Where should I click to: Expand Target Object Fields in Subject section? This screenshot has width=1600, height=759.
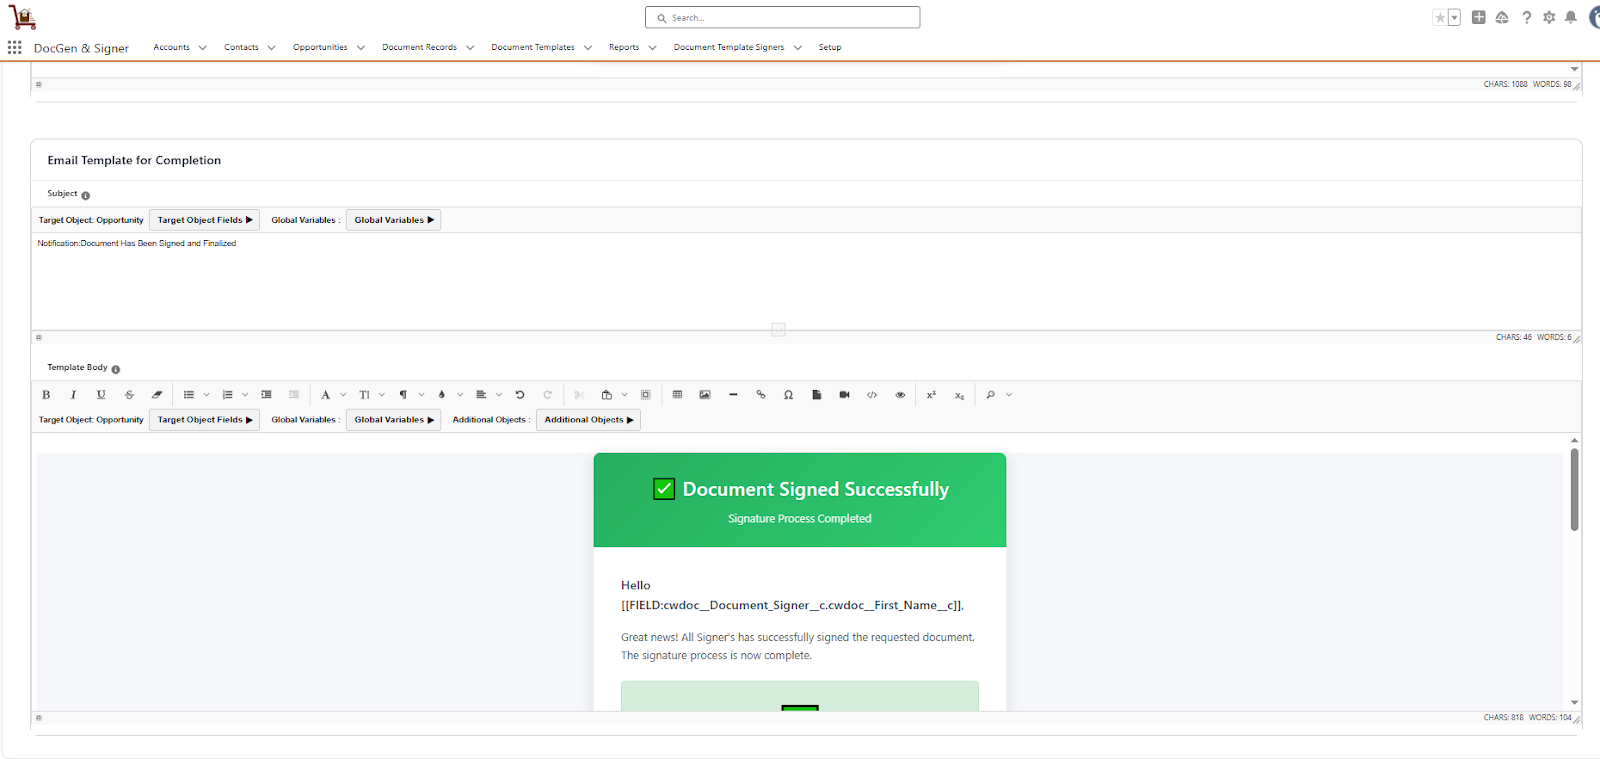coord(204,220)
